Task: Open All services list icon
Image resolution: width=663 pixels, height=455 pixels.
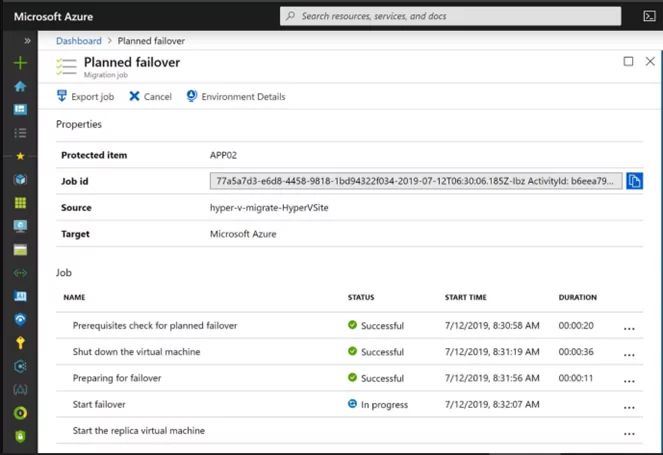Action: pos(20,133)
